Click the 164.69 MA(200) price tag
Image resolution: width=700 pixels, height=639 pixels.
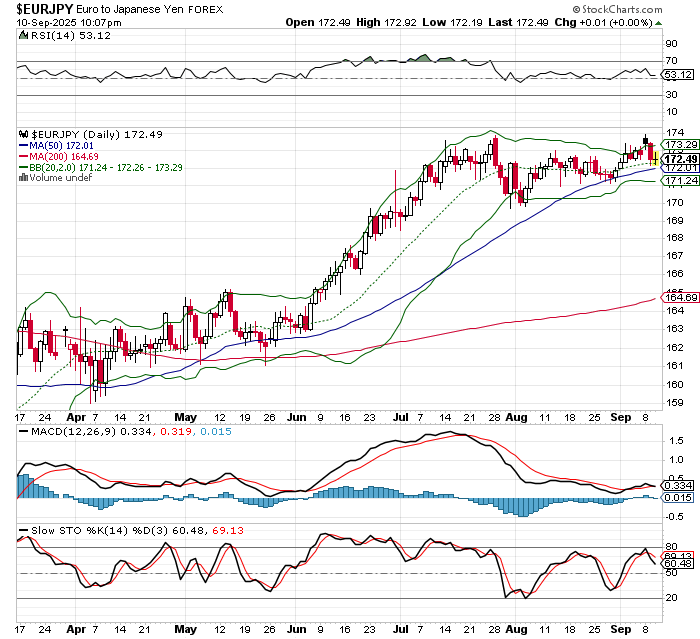[x=680, y=297]
